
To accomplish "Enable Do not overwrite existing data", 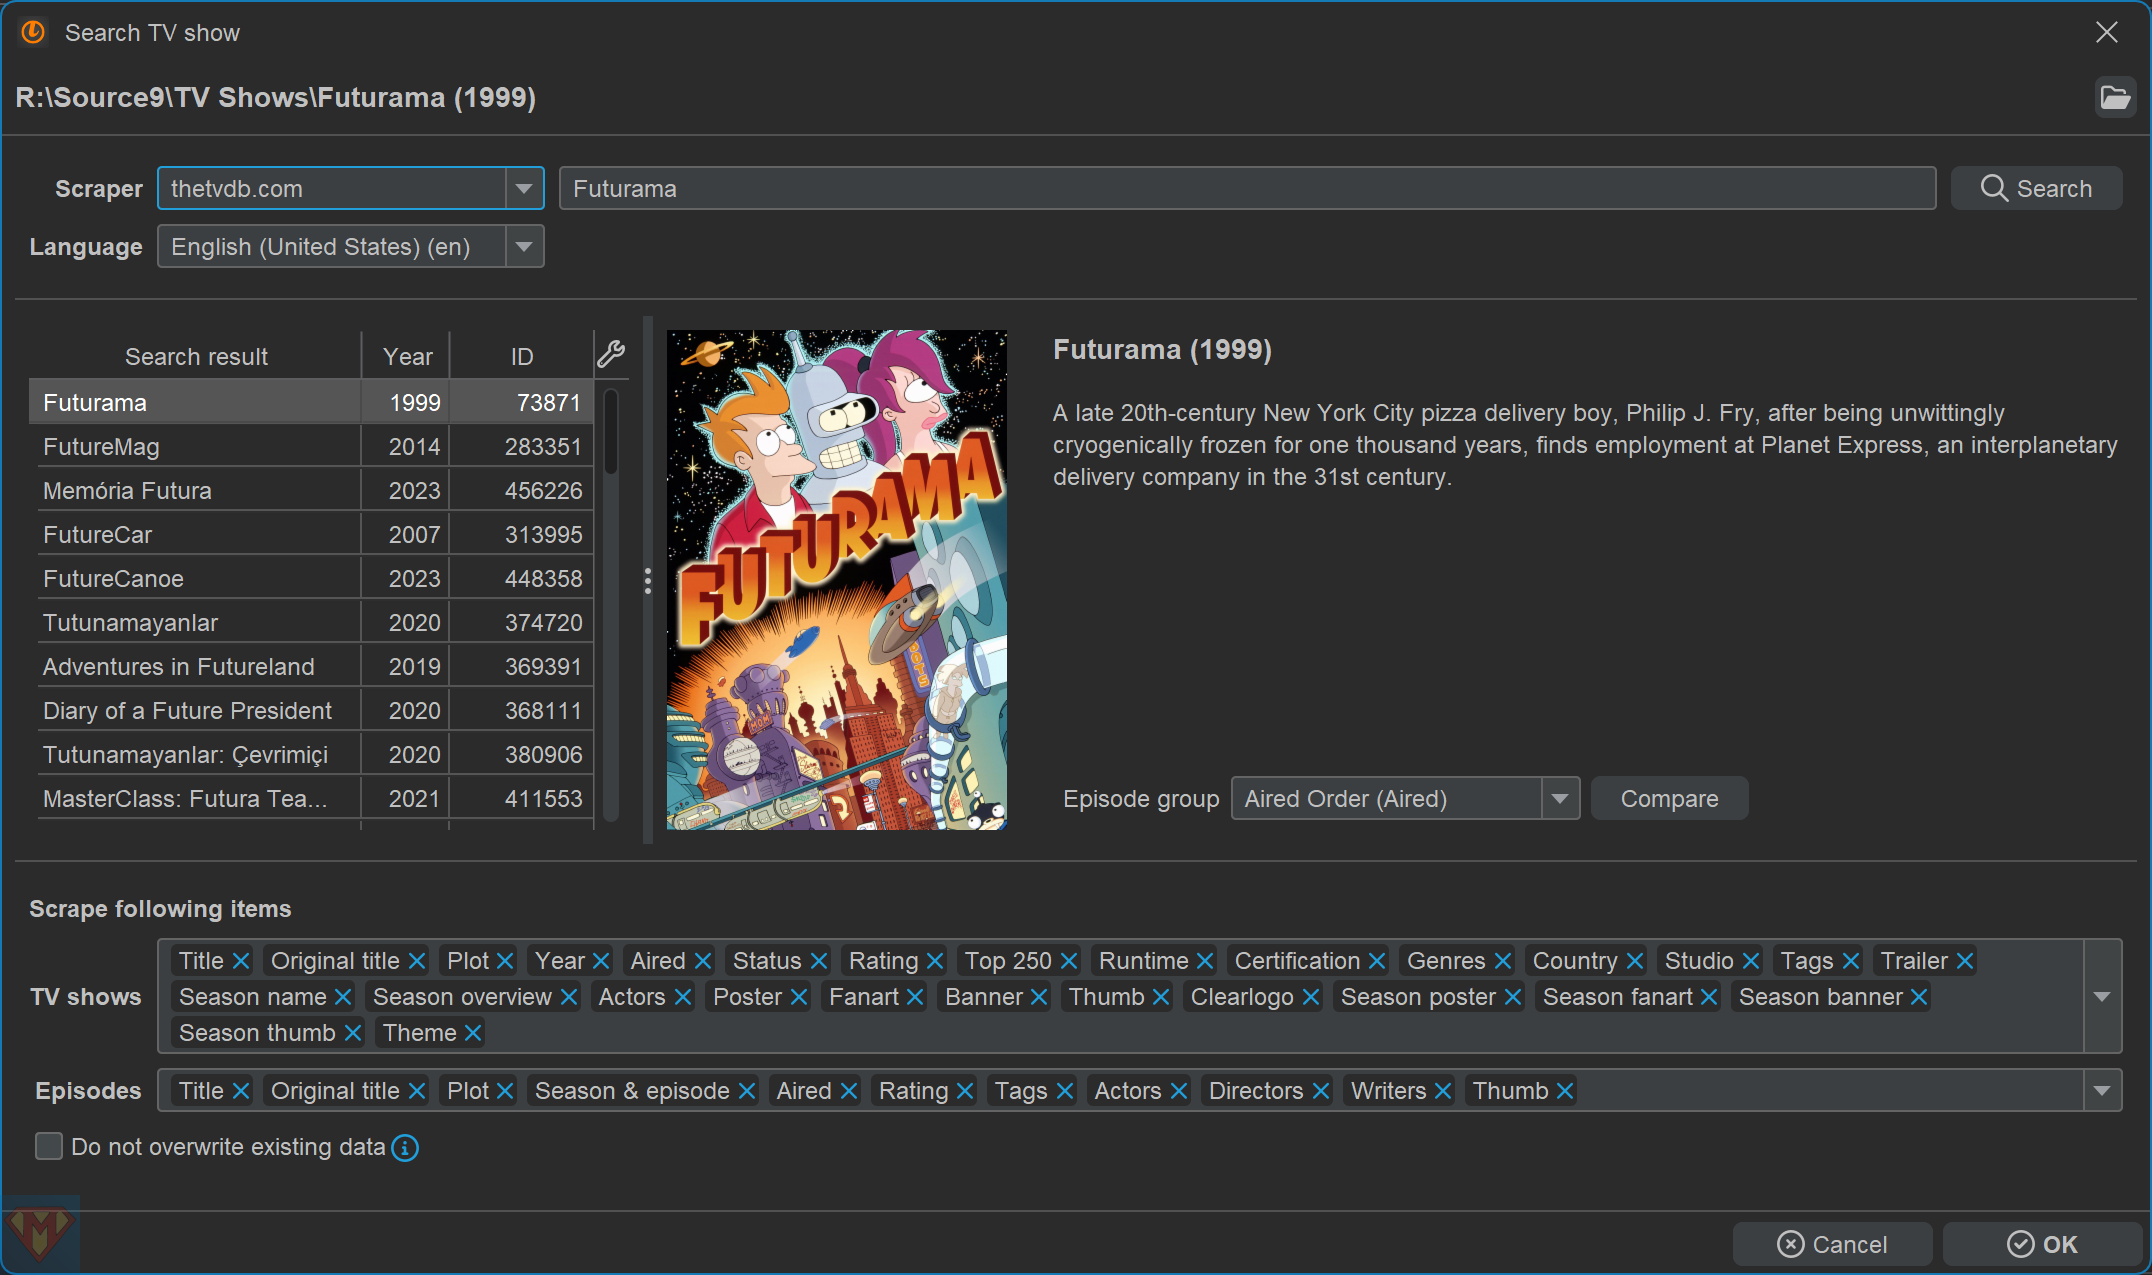I will click(49, 1147).
